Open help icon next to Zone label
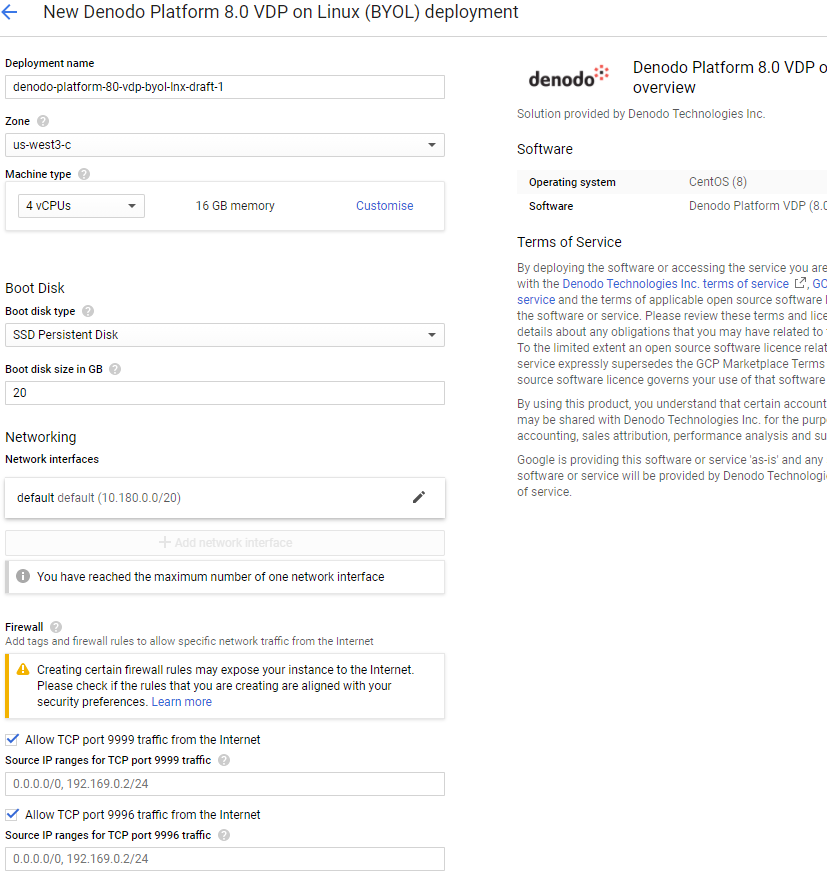The image size is (827, 875). coord(43,121)
